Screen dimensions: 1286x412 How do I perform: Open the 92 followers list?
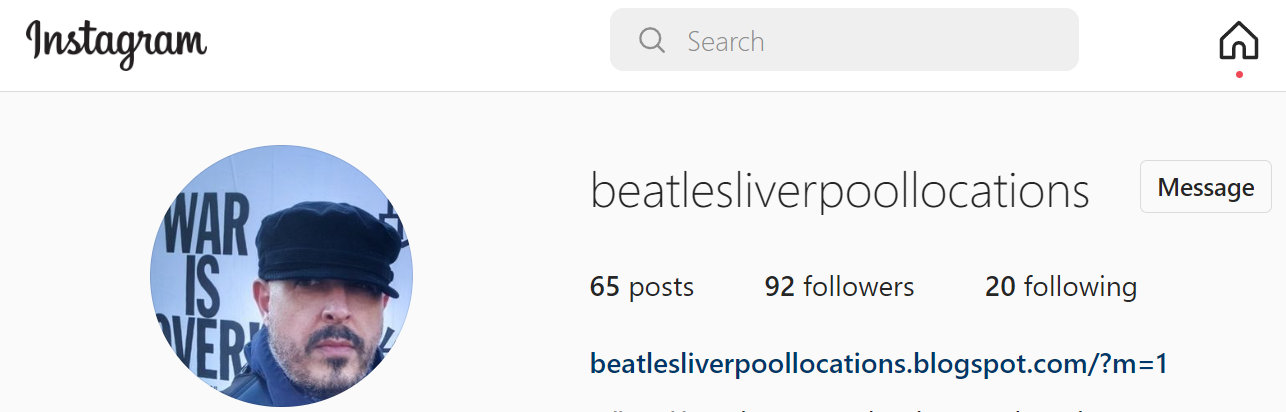[839, 287]
